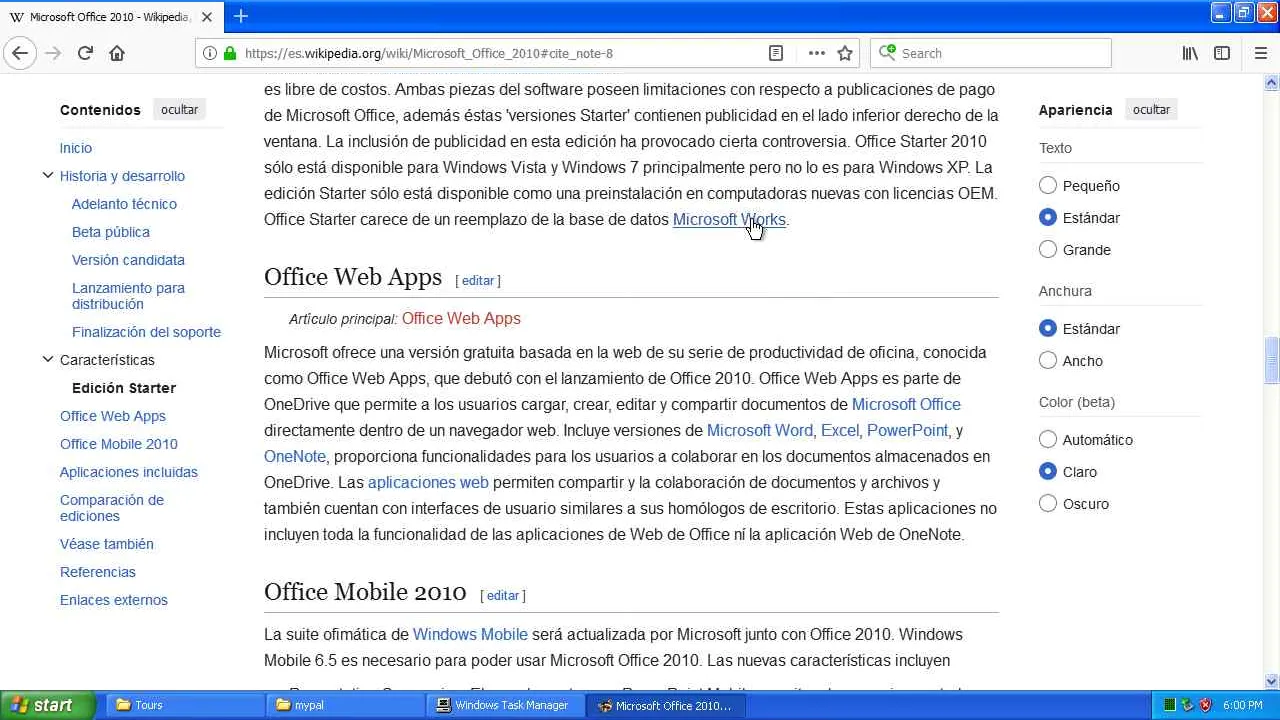Select the Automático color option

pos(1048,440)
